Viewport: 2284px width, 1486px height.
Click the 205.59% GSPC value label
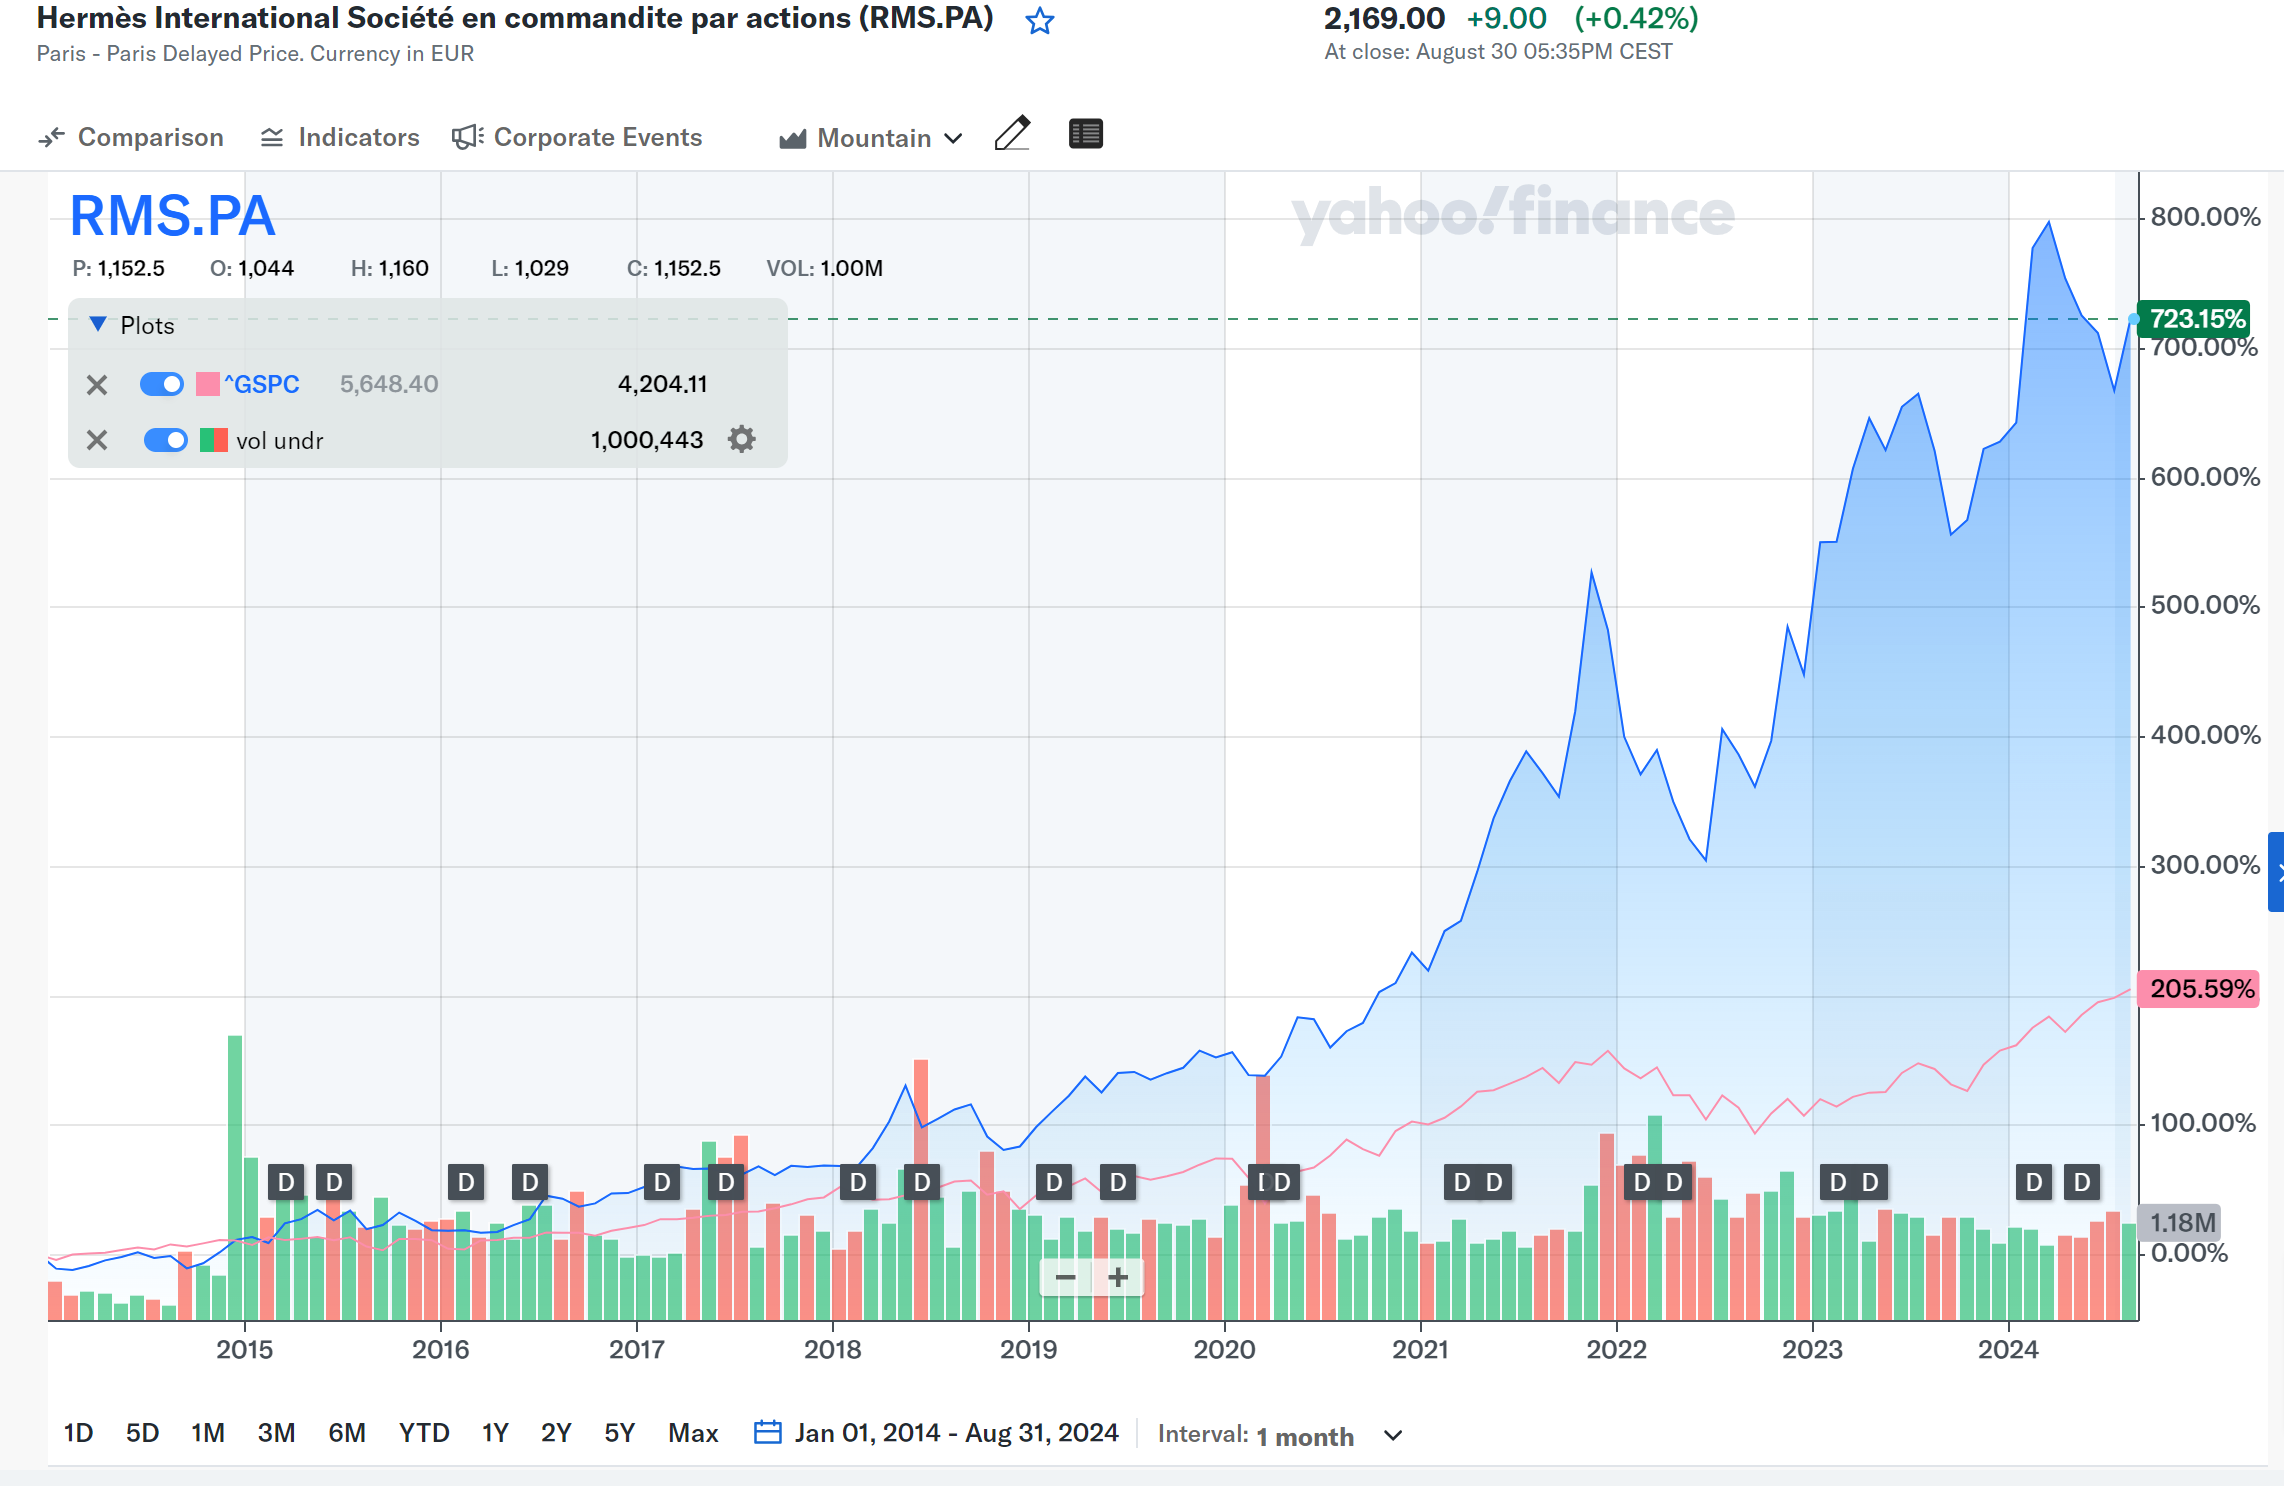click(2198, 989)
